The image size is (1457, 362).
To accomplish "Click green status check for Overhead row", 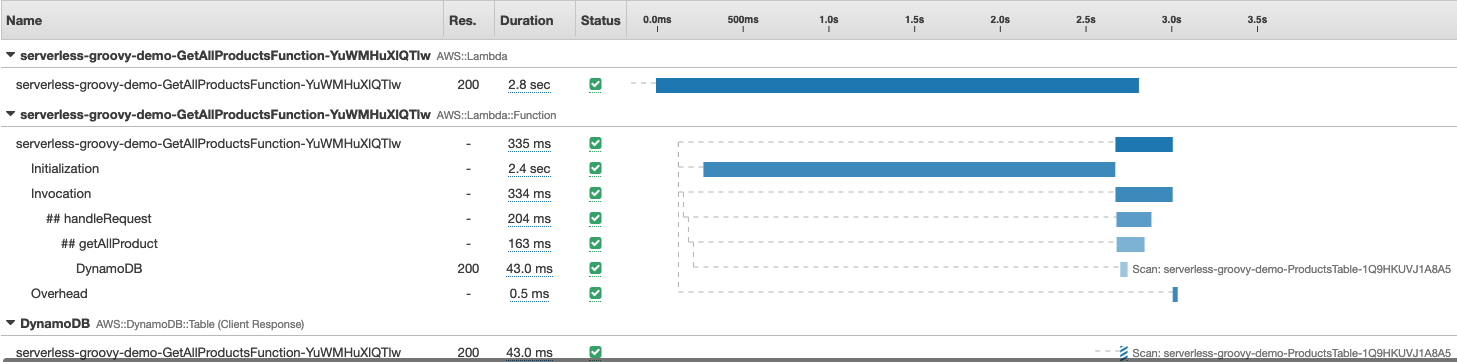I will click(x=596, y=294).
